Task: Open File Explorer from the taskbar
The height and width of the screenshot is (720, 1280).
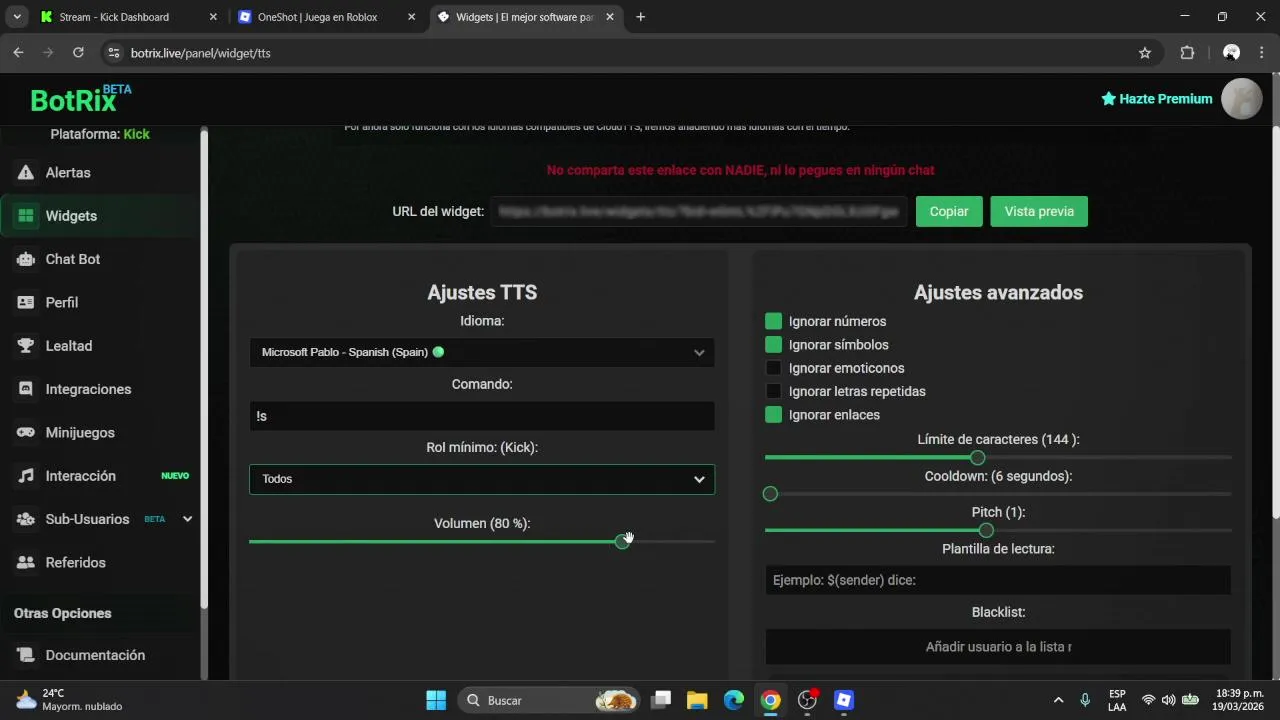Action: coord(697,700)
